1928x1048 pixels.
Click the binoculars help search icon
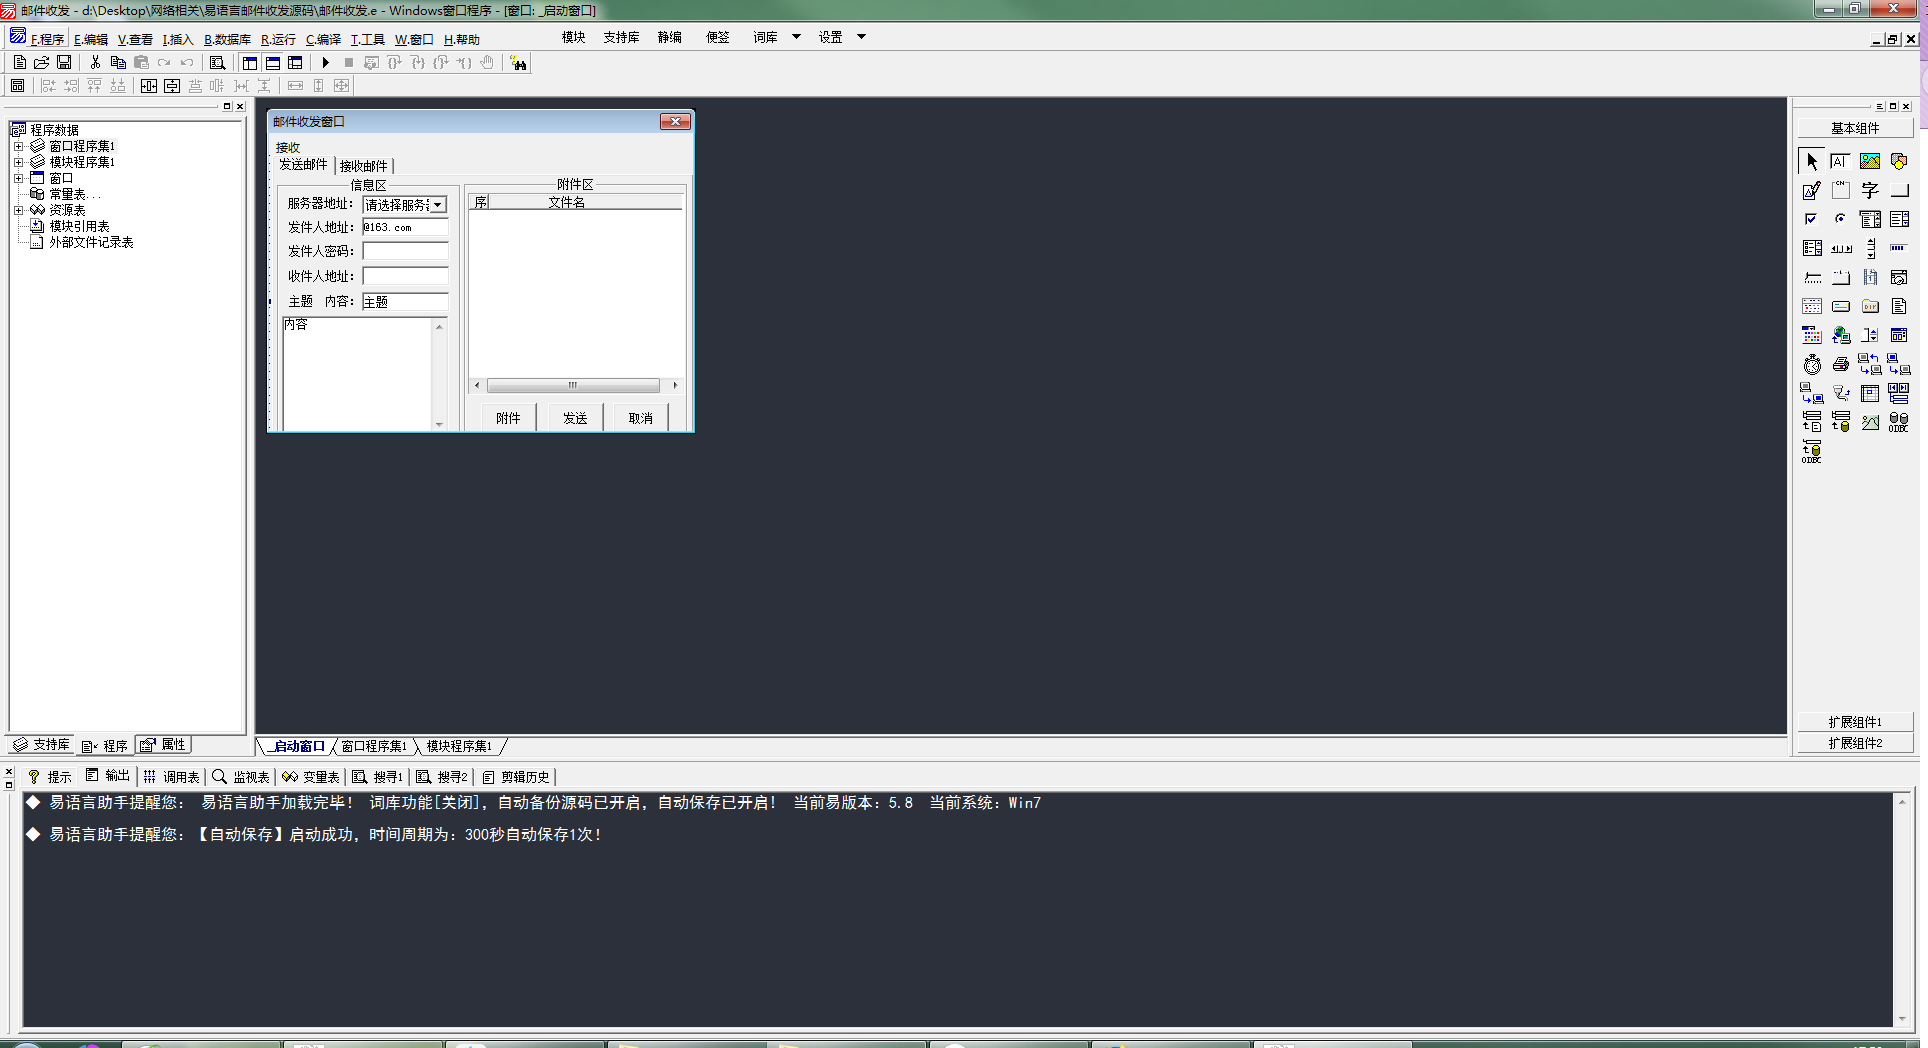[518, 63]
